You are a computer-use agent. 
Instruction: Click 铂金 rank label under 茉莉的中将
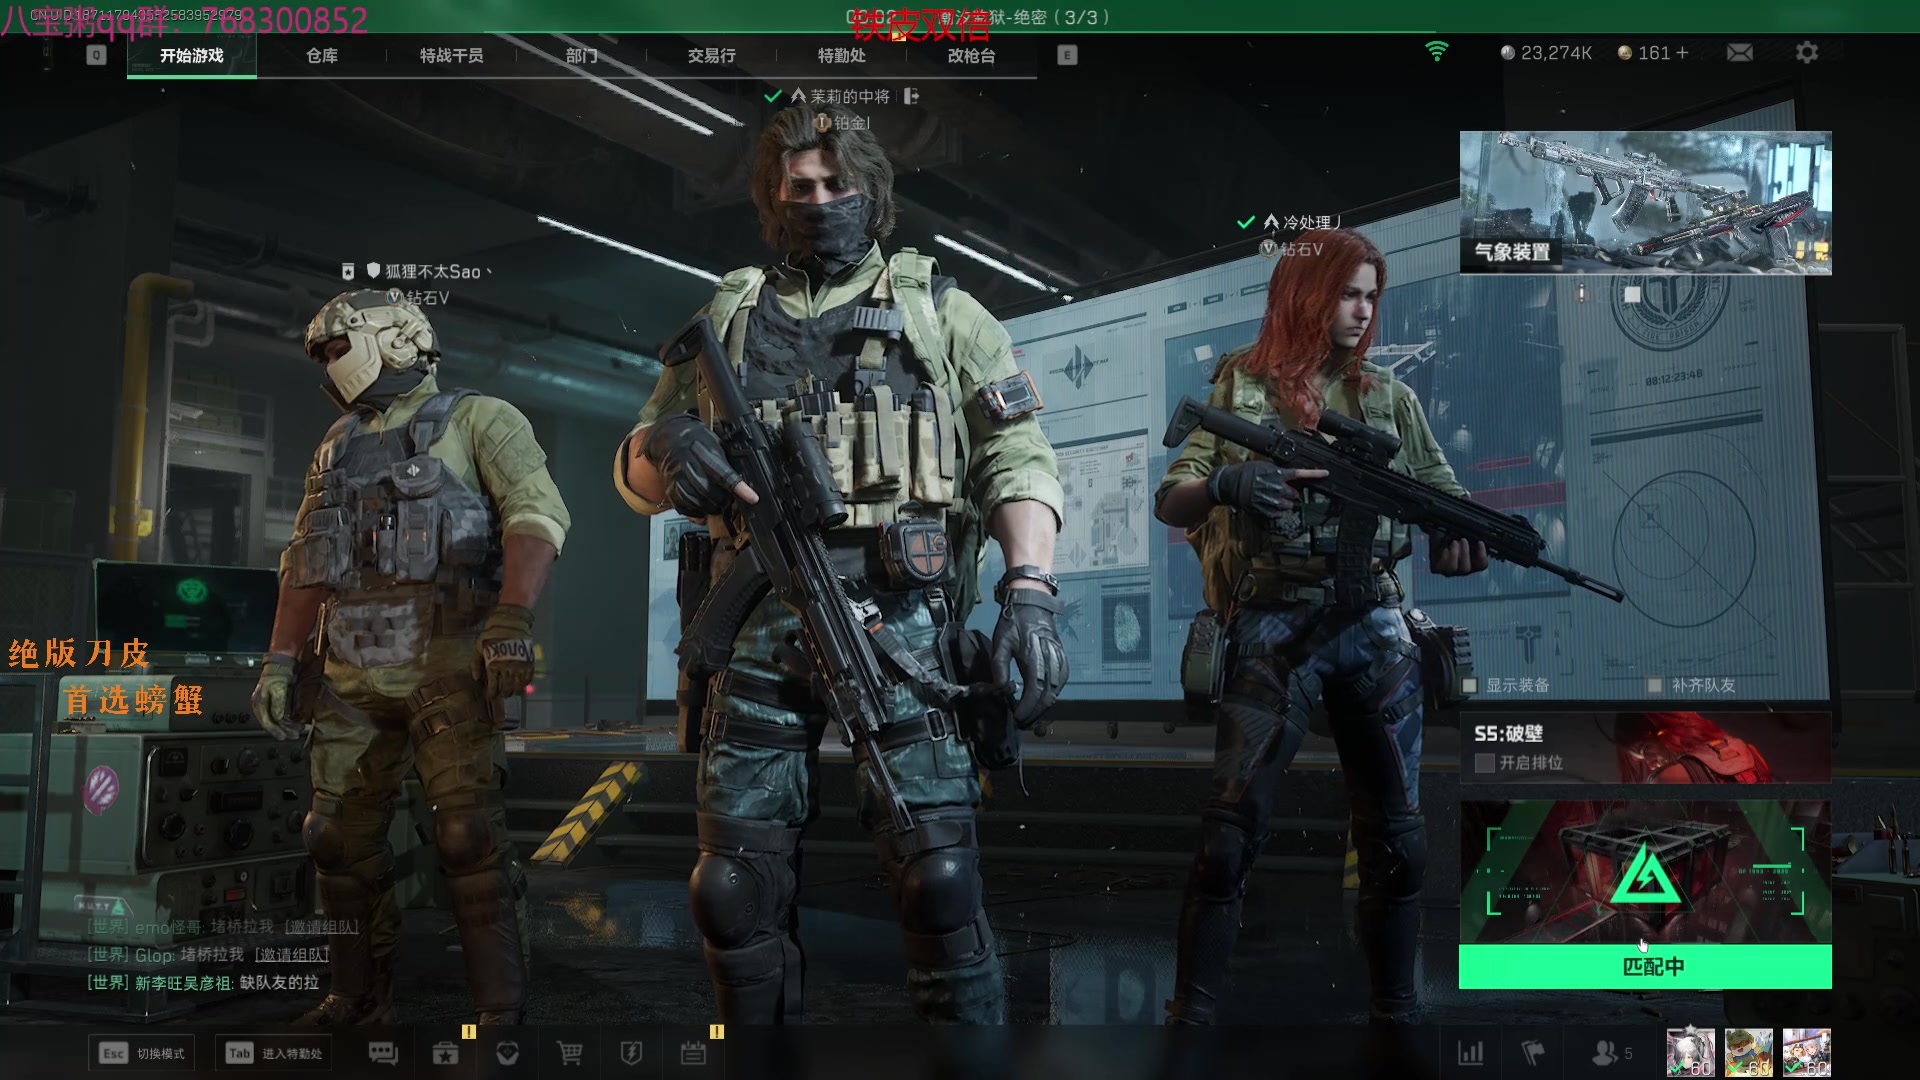(852, 123)
